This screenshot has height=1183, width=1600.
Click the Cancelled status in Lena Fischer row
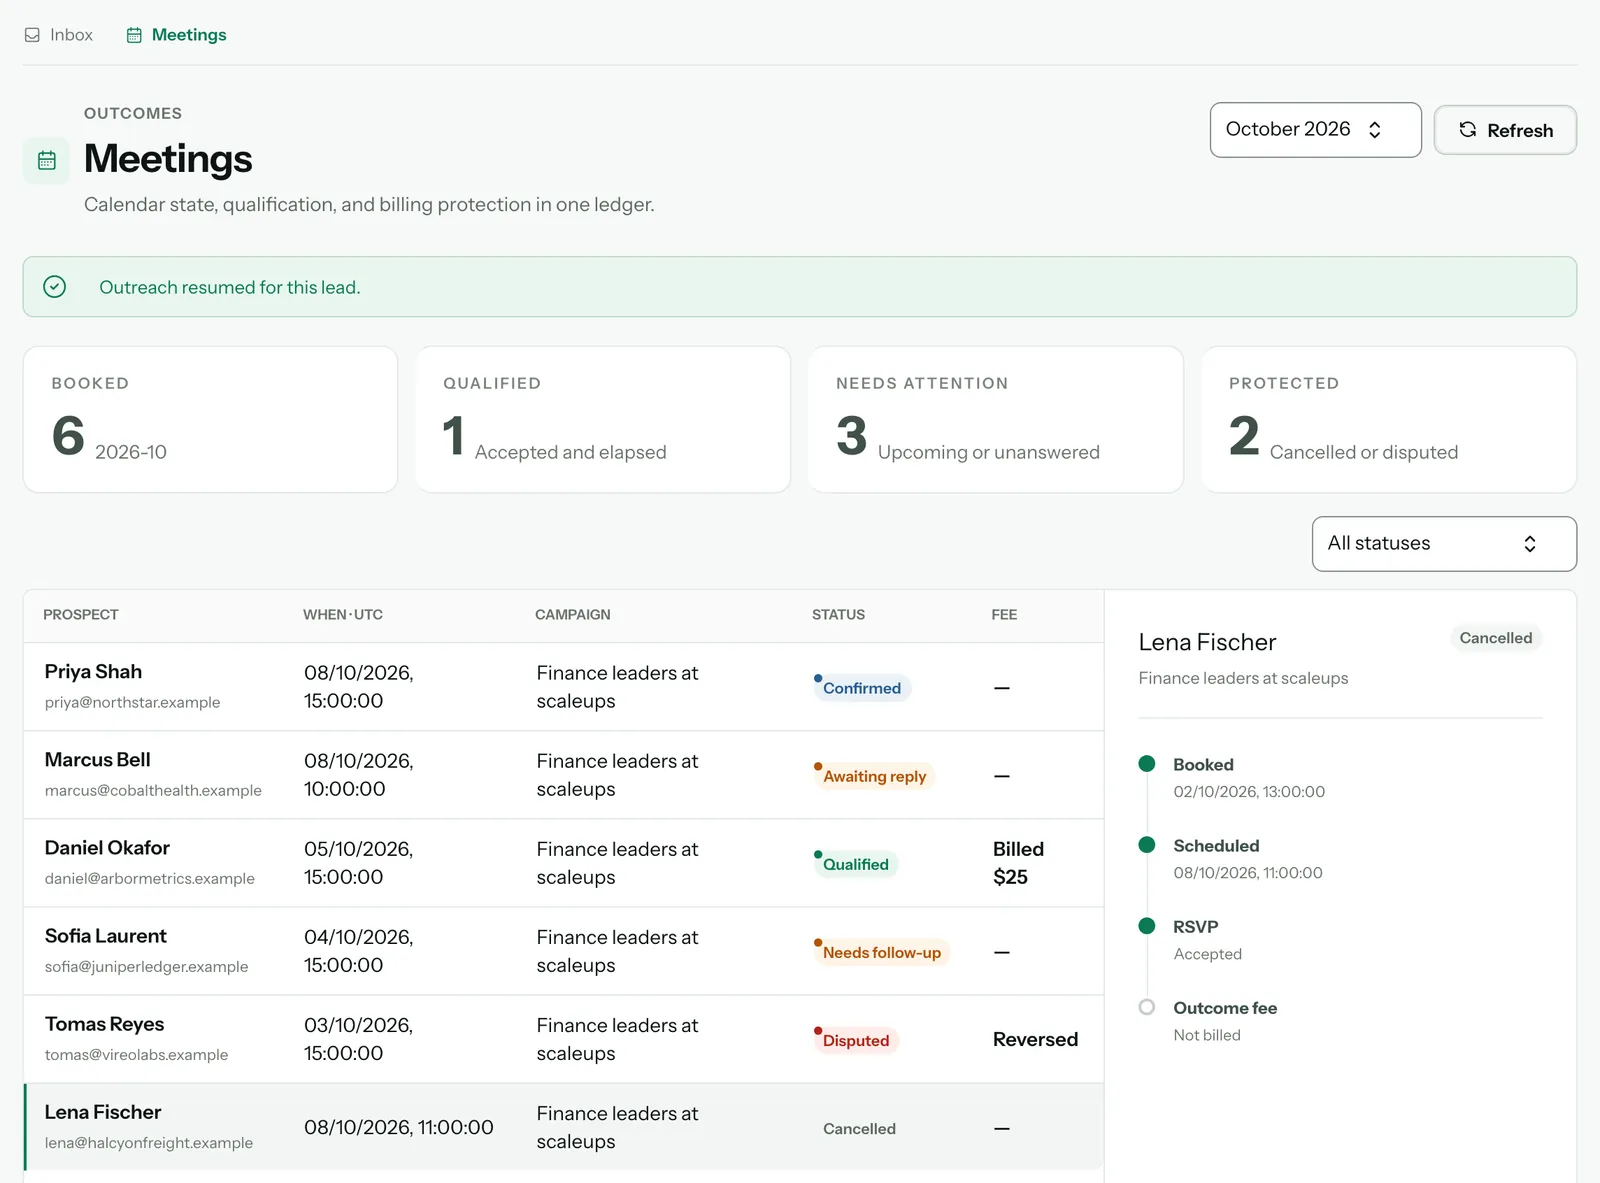pos(859,1128)
